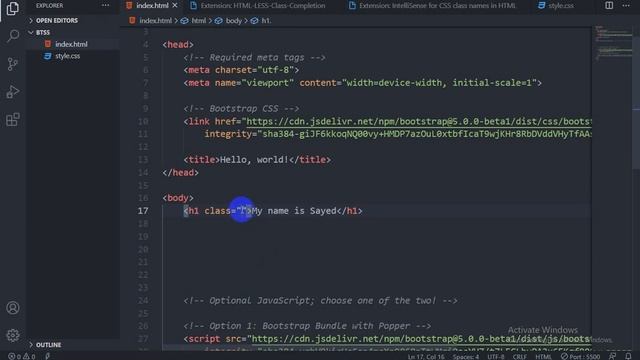The image size is (640, 360).
Task: Click the feedback icon in status bar
Action: [x=612, y=356]
